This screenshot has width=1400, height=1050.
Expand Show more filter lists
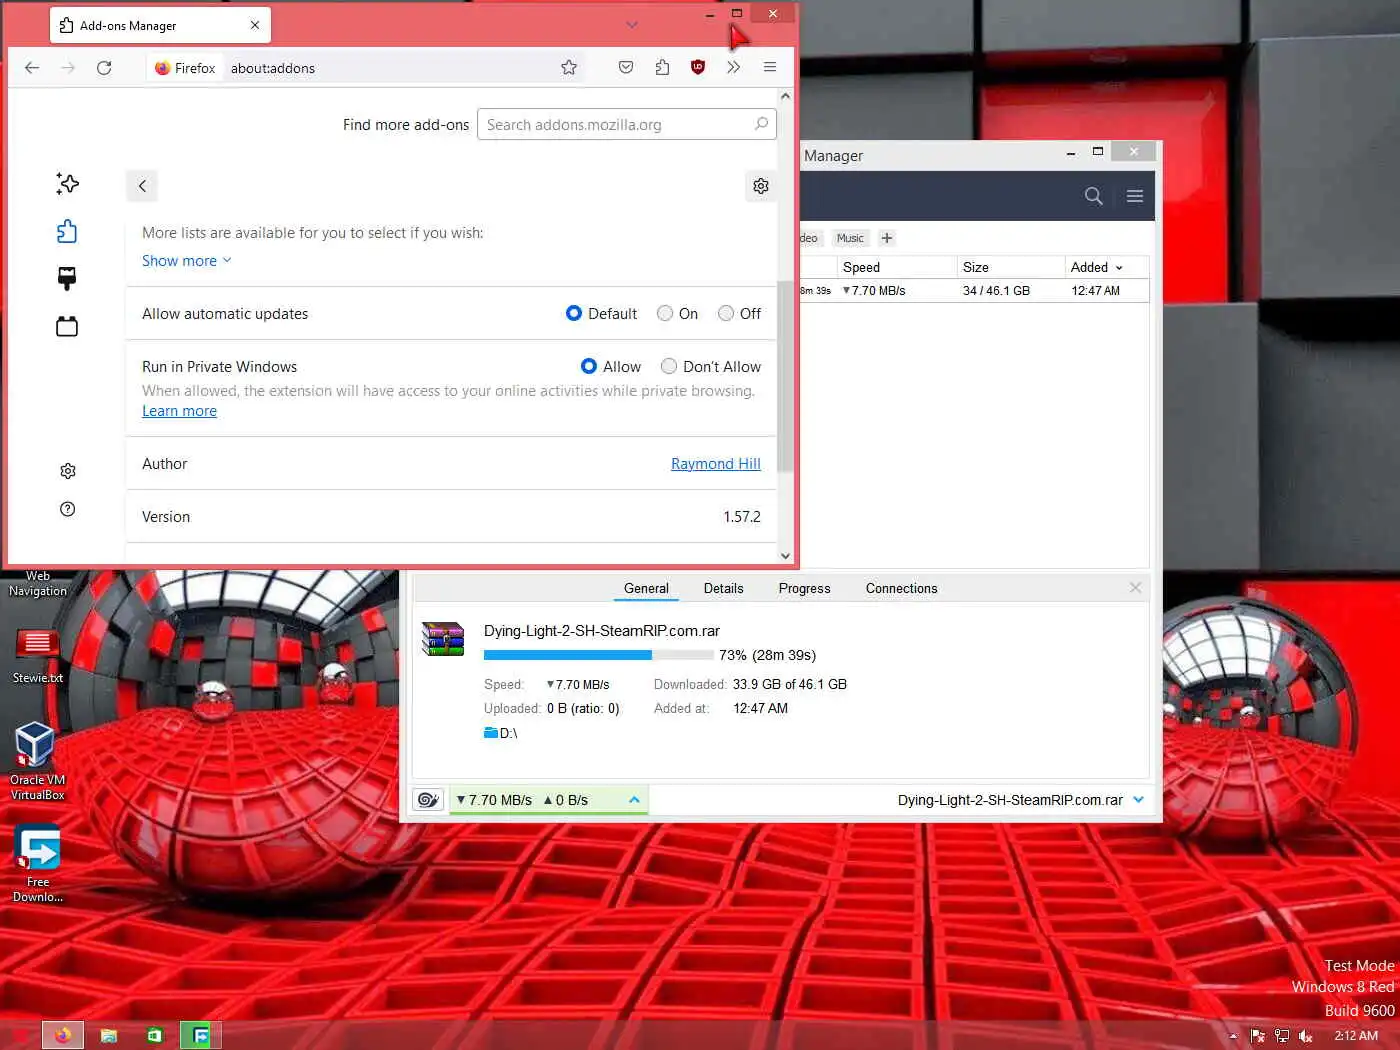tap(187, 260)
